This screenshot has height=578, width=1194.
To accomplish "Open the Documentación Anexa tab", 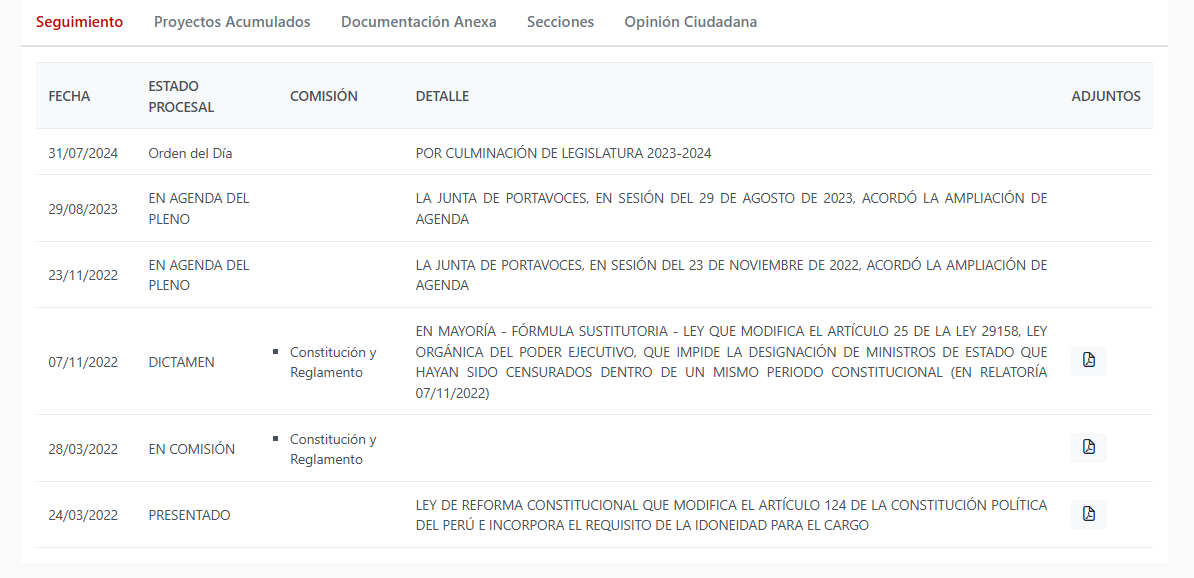I will point(419,22).
